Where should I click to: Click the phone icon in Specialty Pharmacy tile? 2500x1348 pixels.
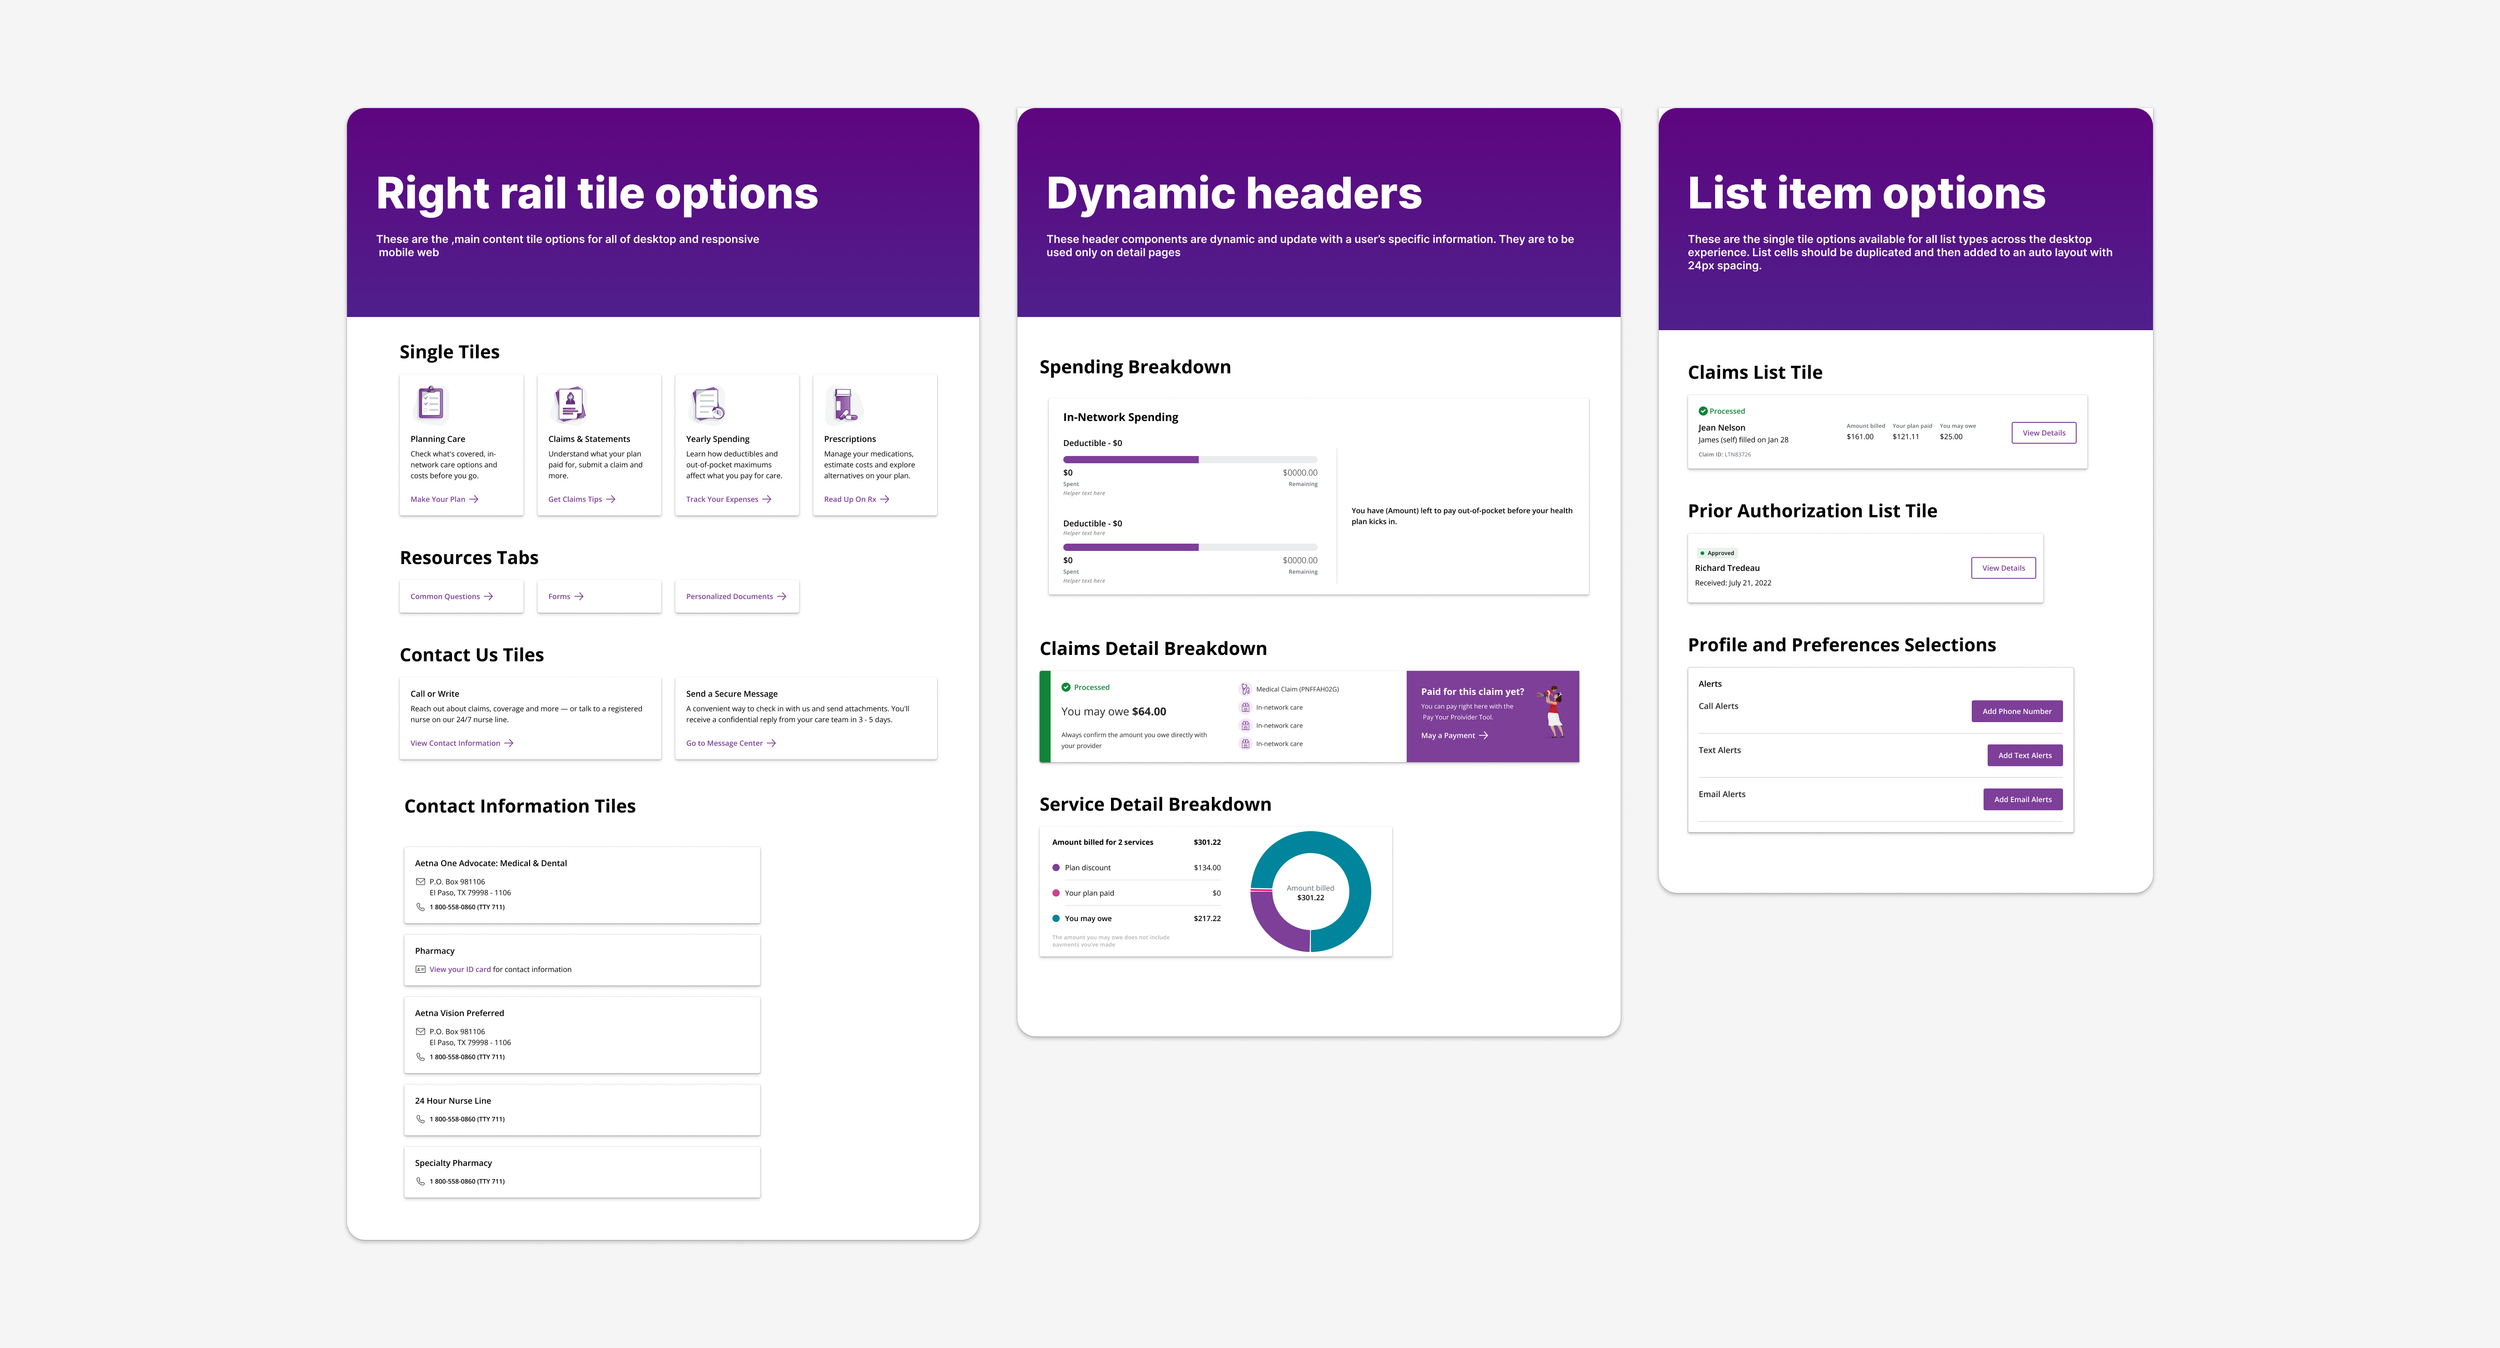[420, 1181]
